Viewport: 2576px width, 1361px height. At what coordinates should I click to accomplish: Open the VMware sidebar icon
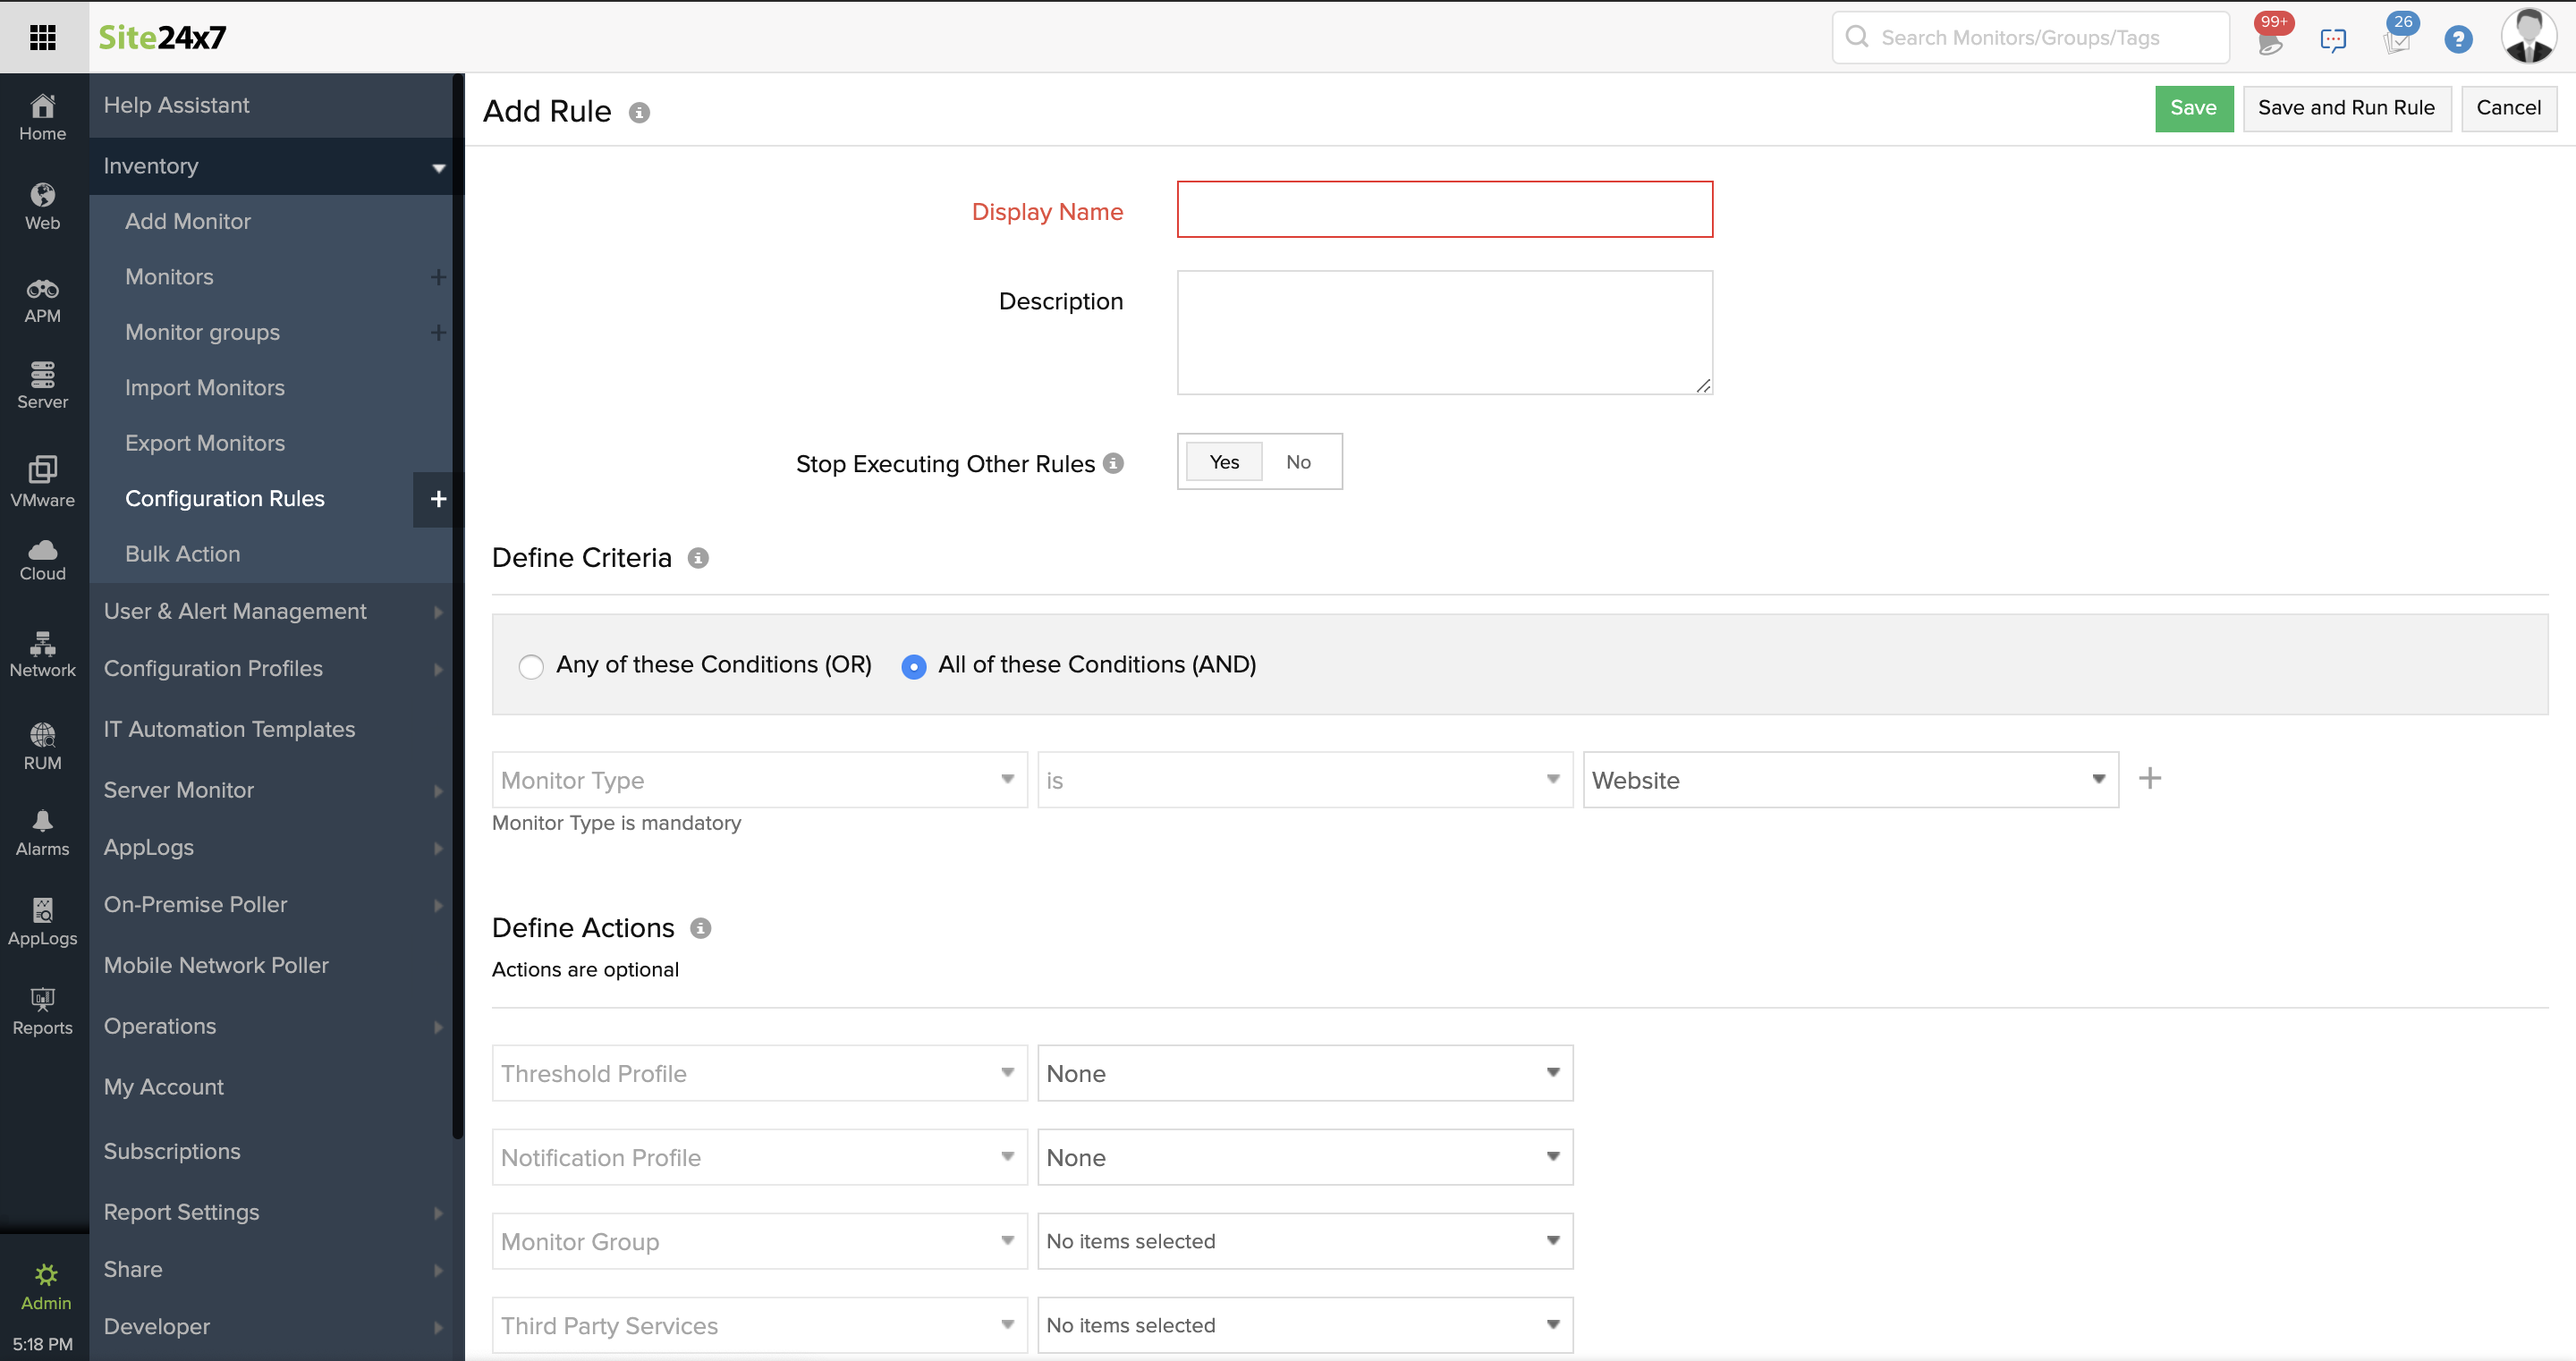click(42, 469)
